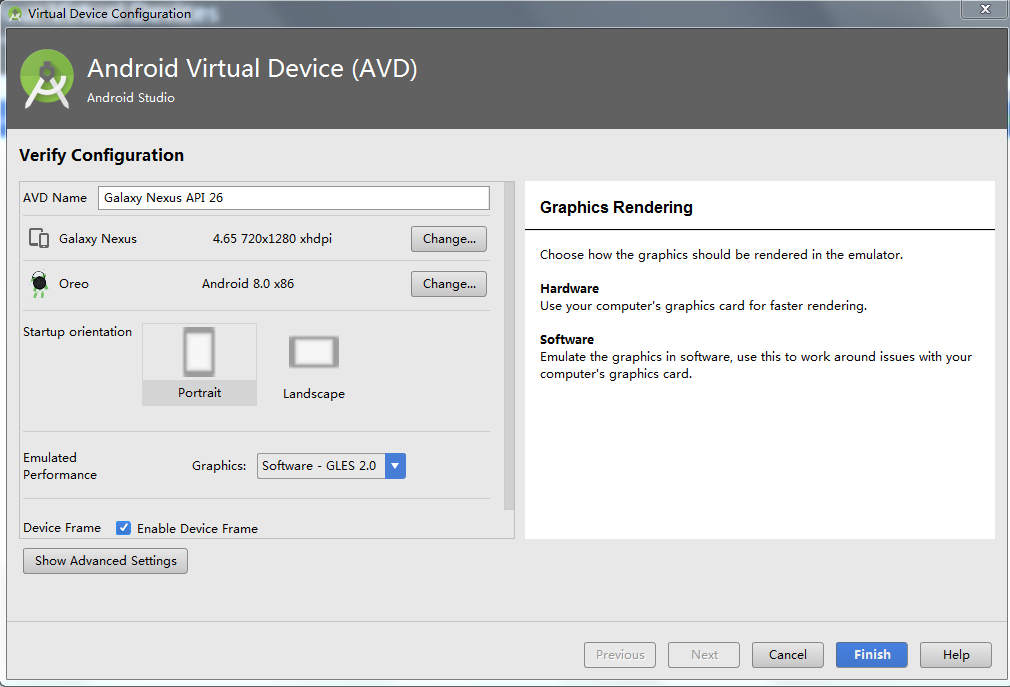Open the Graphics dropdown arrow
Image resolution: width=1010 pixels, height=687 pixels.
tap(395, 466)
